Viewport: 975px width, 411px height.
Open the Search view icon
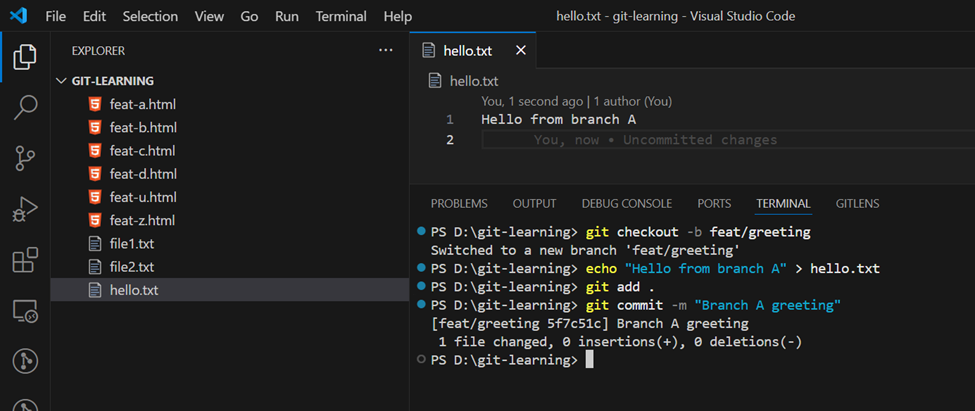(25, 107)
